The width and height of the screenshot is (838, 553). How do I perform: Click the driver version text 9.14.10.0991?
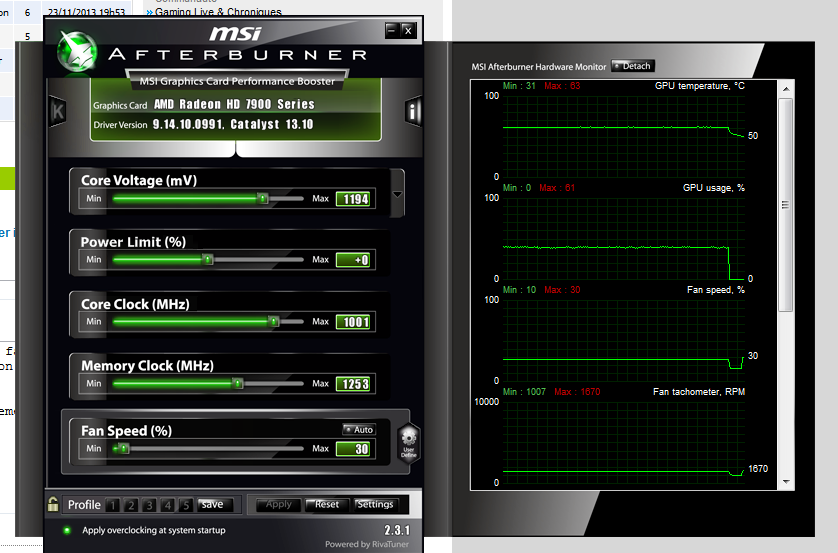(x=188, y=124)
